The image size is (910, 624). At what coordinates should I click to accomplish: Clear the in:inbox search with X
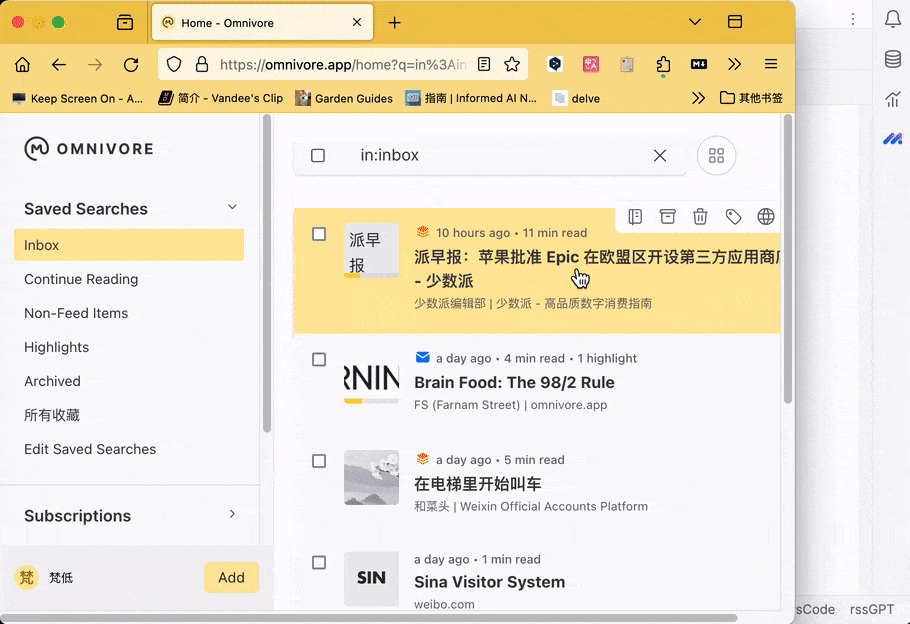(660, 156)
